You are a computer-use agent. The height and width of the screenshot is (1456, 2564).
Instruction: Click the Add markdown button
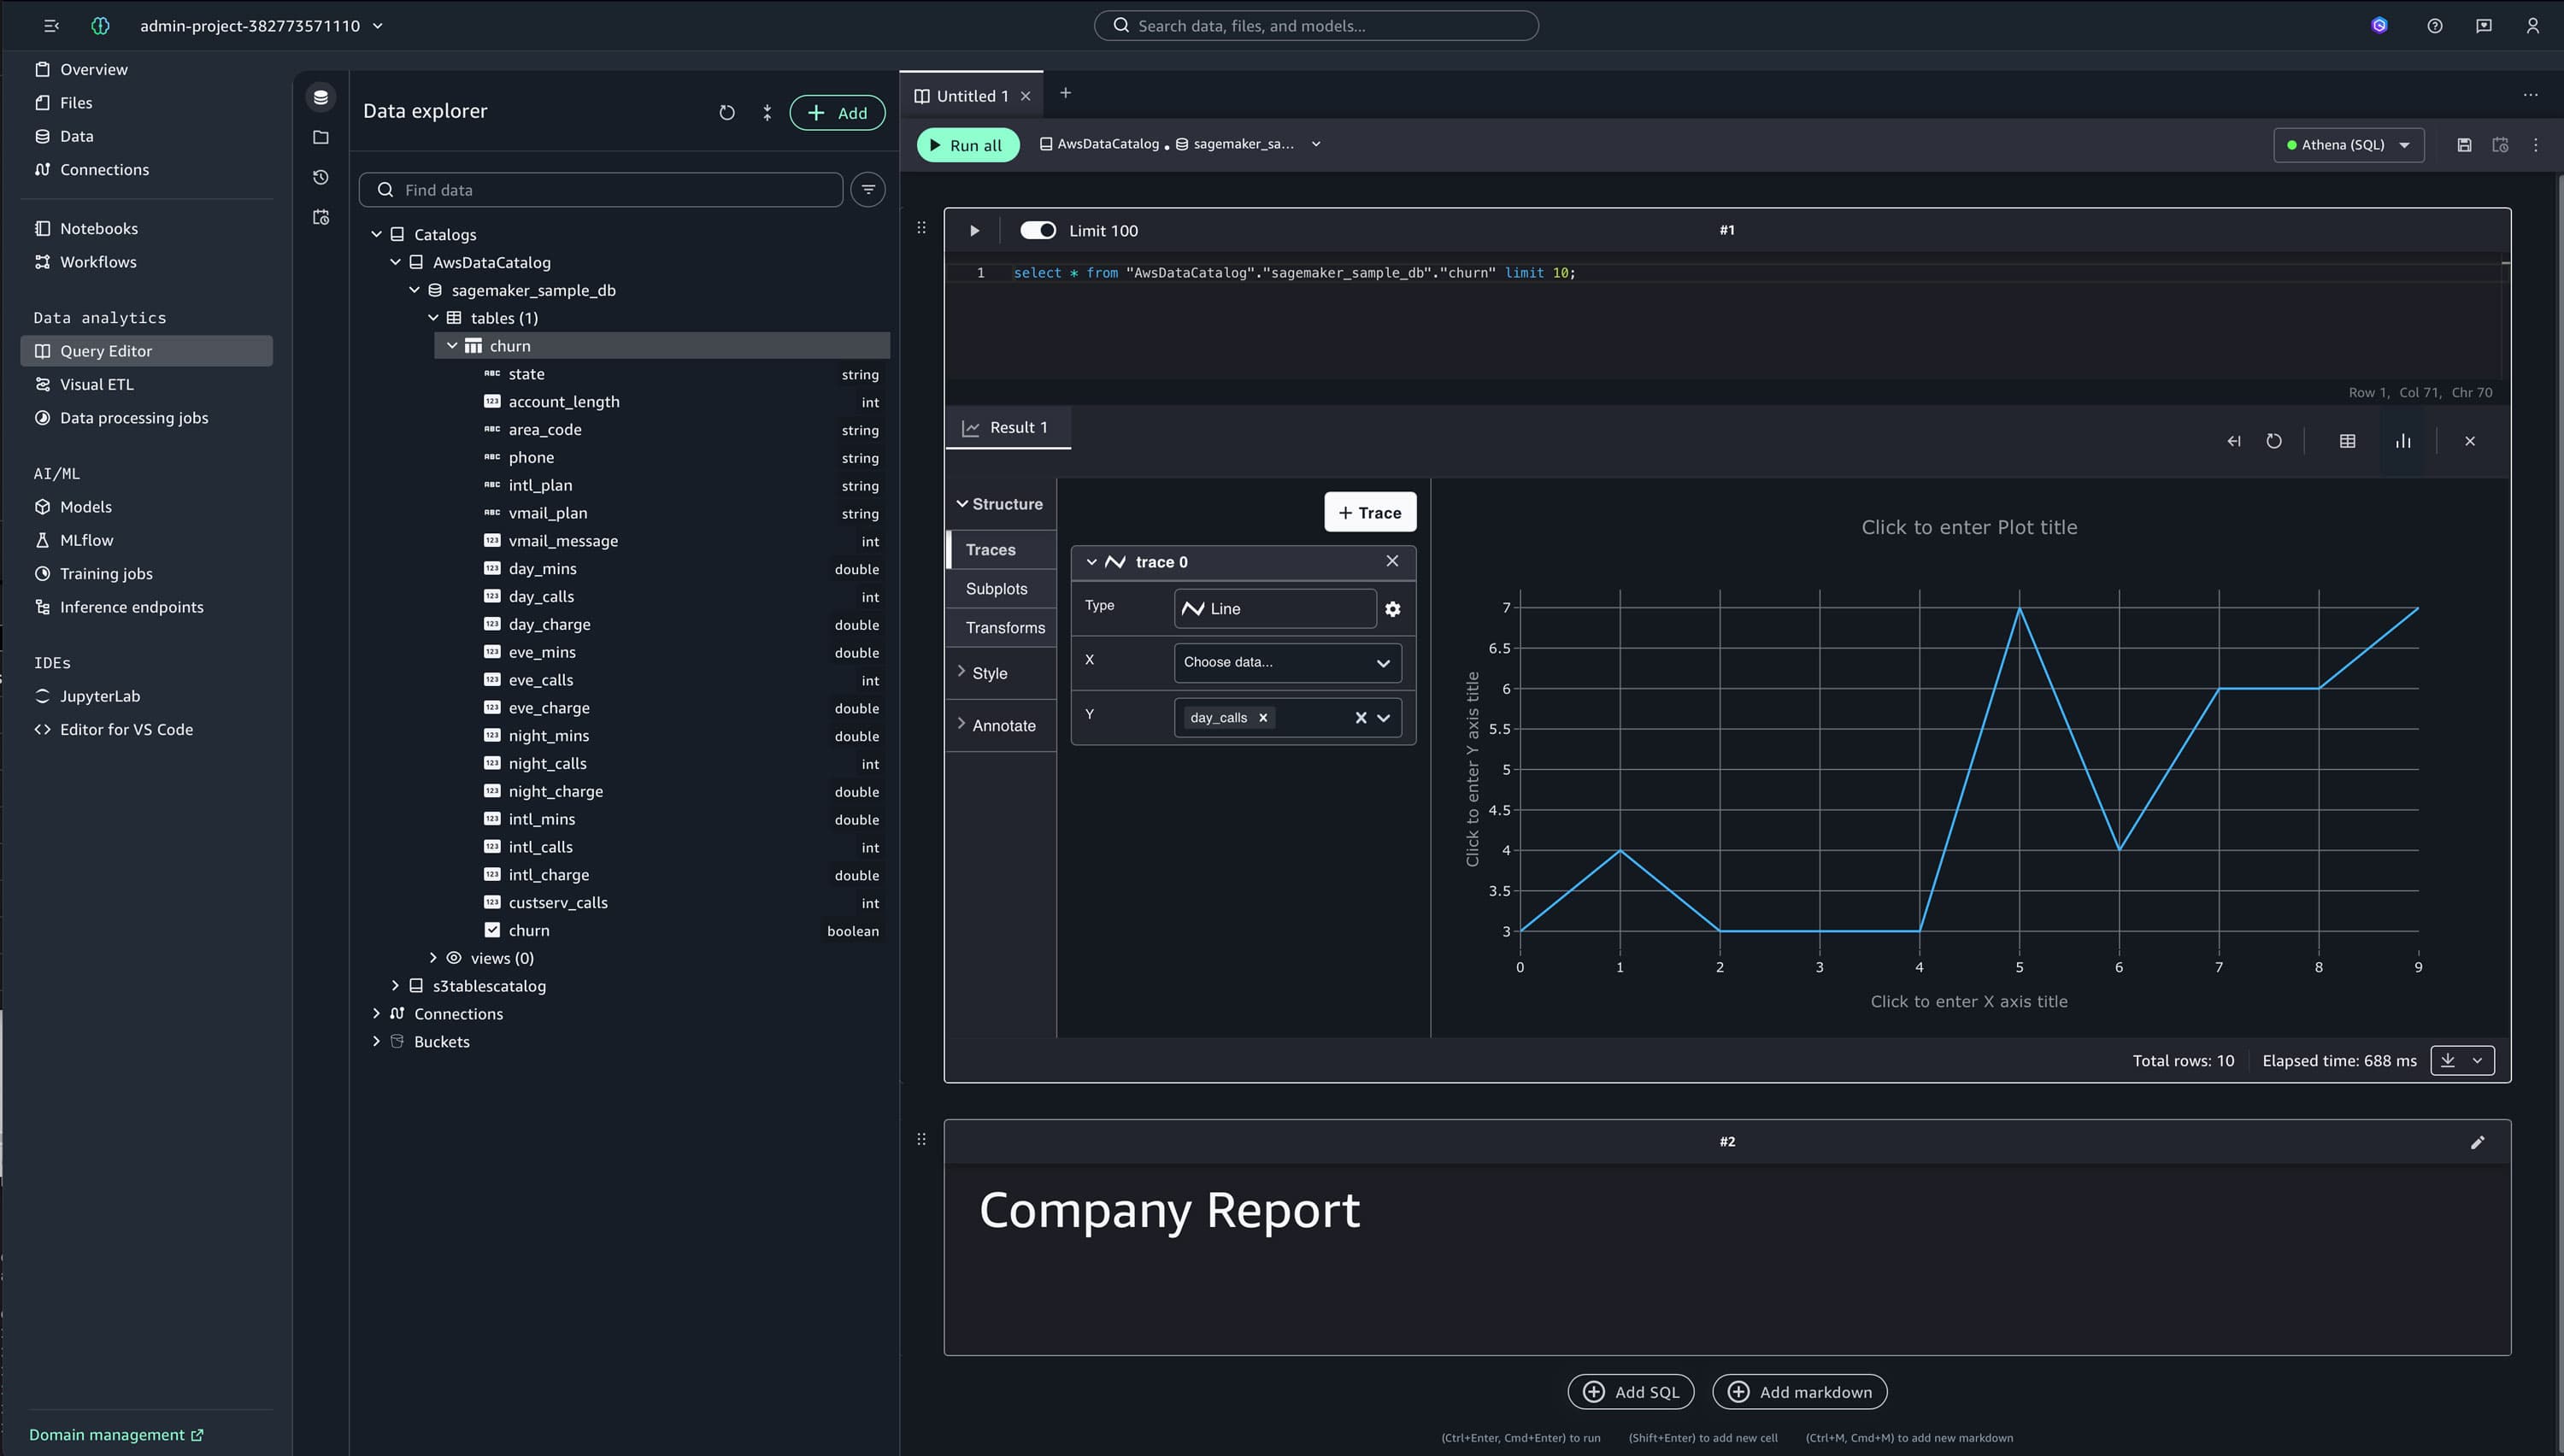[x=1798, y=1391]
